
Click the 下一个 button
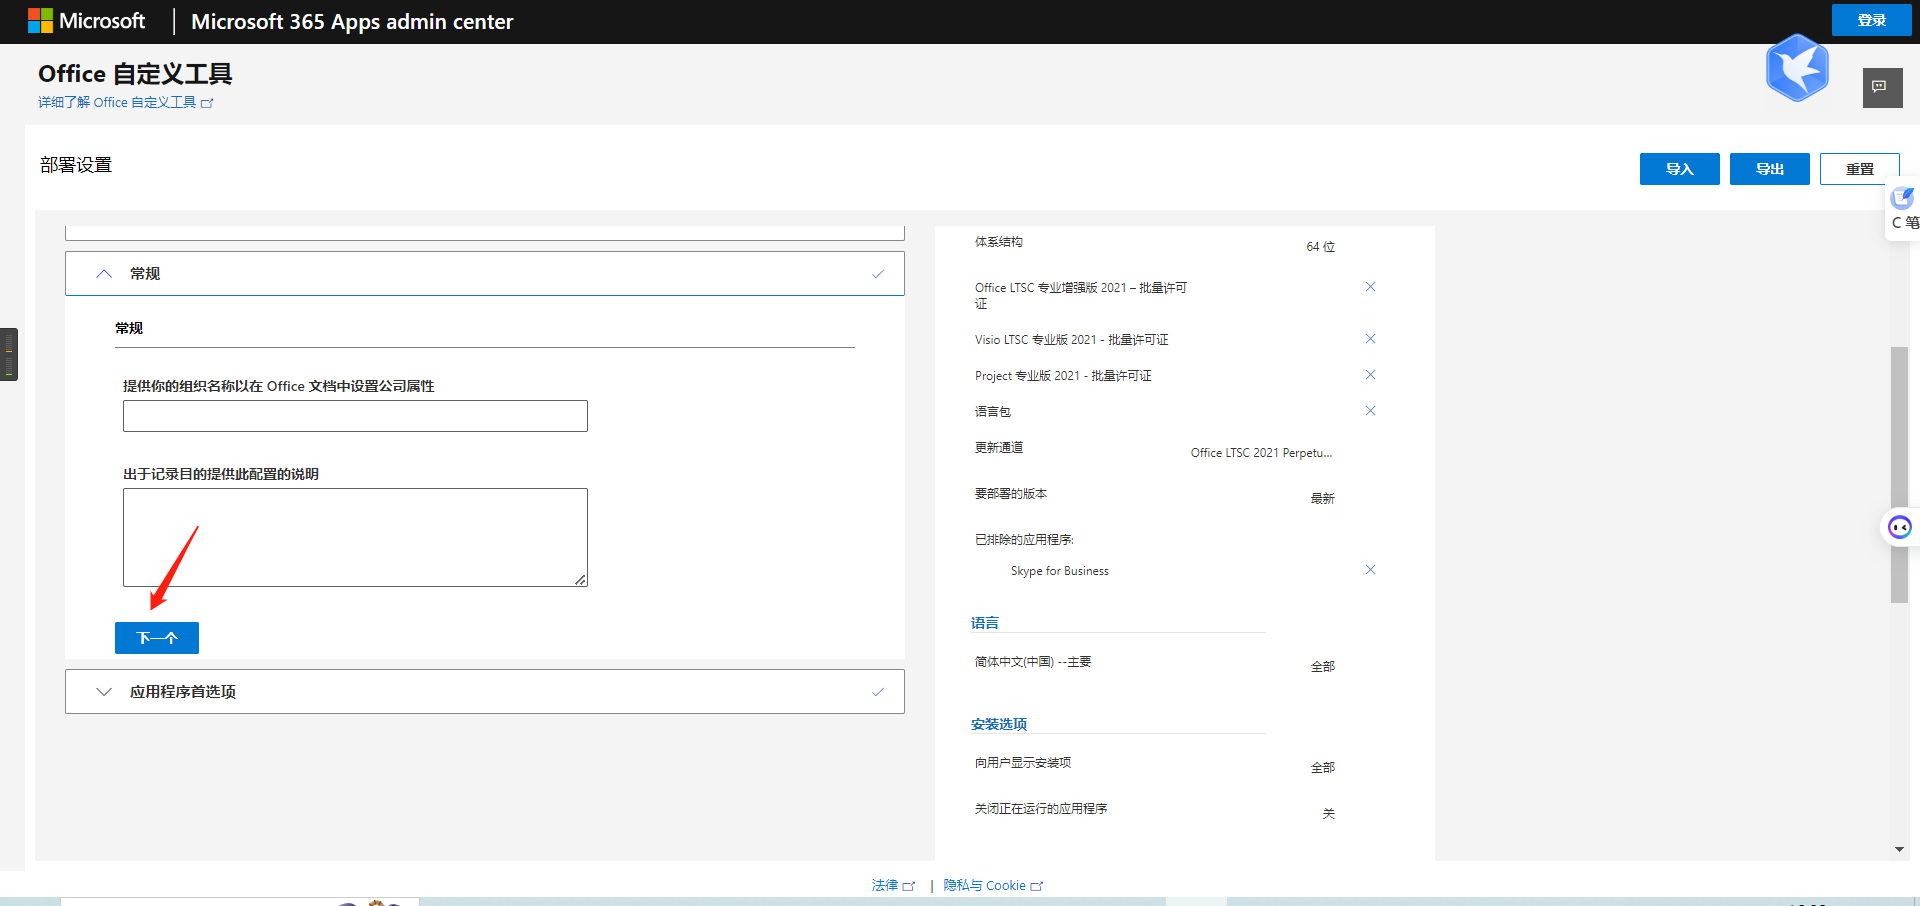157,638
